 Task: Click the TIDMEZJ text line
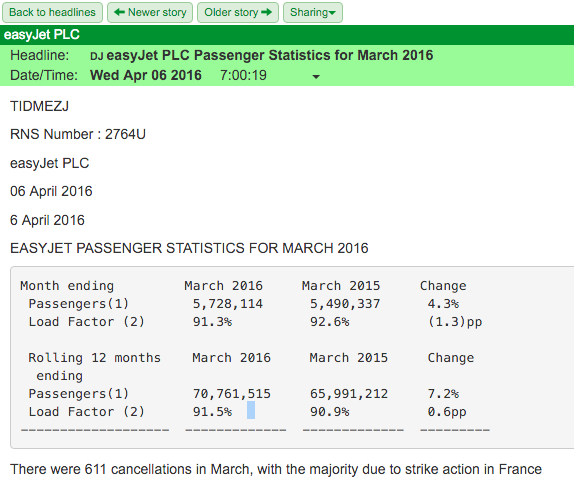39,107
